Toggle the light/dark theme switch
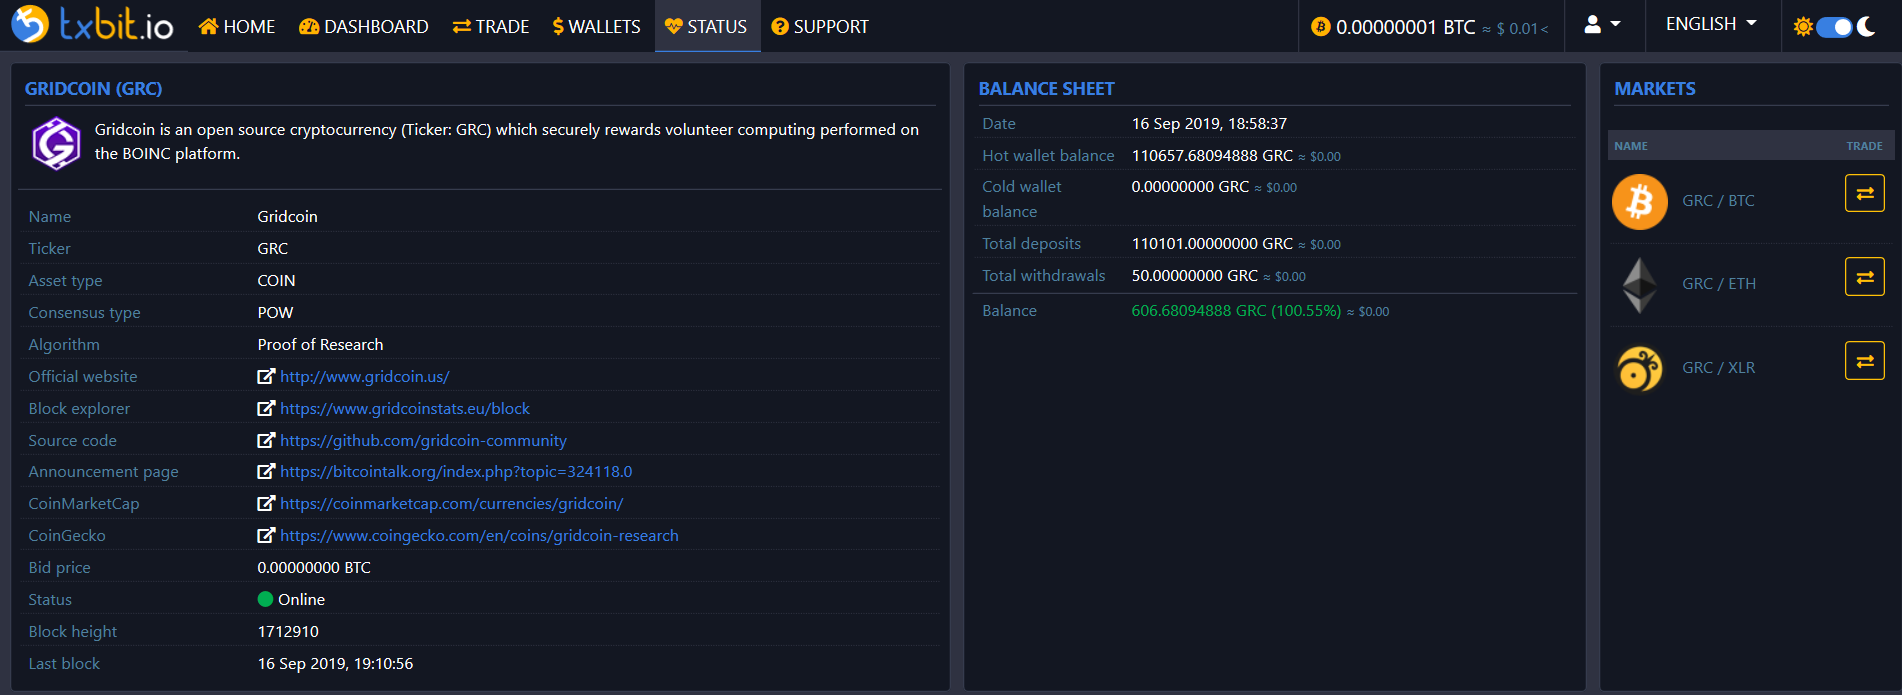The image size is (1902, 695). click(1834, 27)
